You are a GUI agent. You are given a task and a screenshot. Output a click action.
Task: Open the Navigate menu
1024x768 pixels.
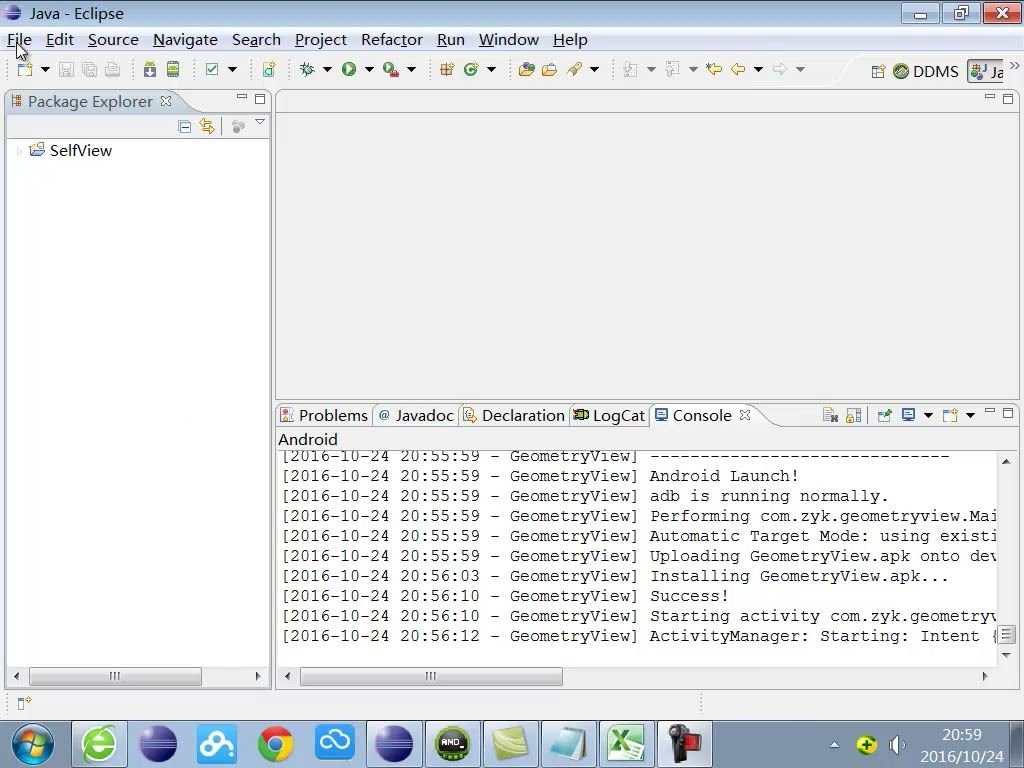(x=185, y=40)
